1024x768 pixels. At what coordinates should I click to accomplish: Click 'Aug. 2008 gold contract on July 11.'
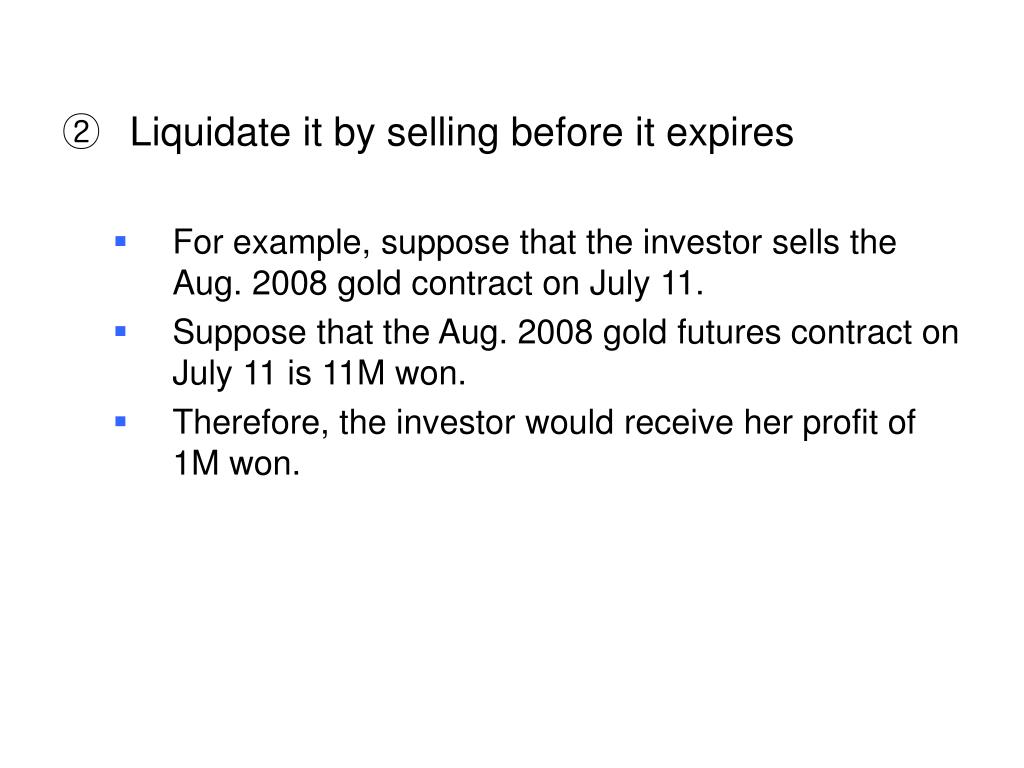(438, 284)
